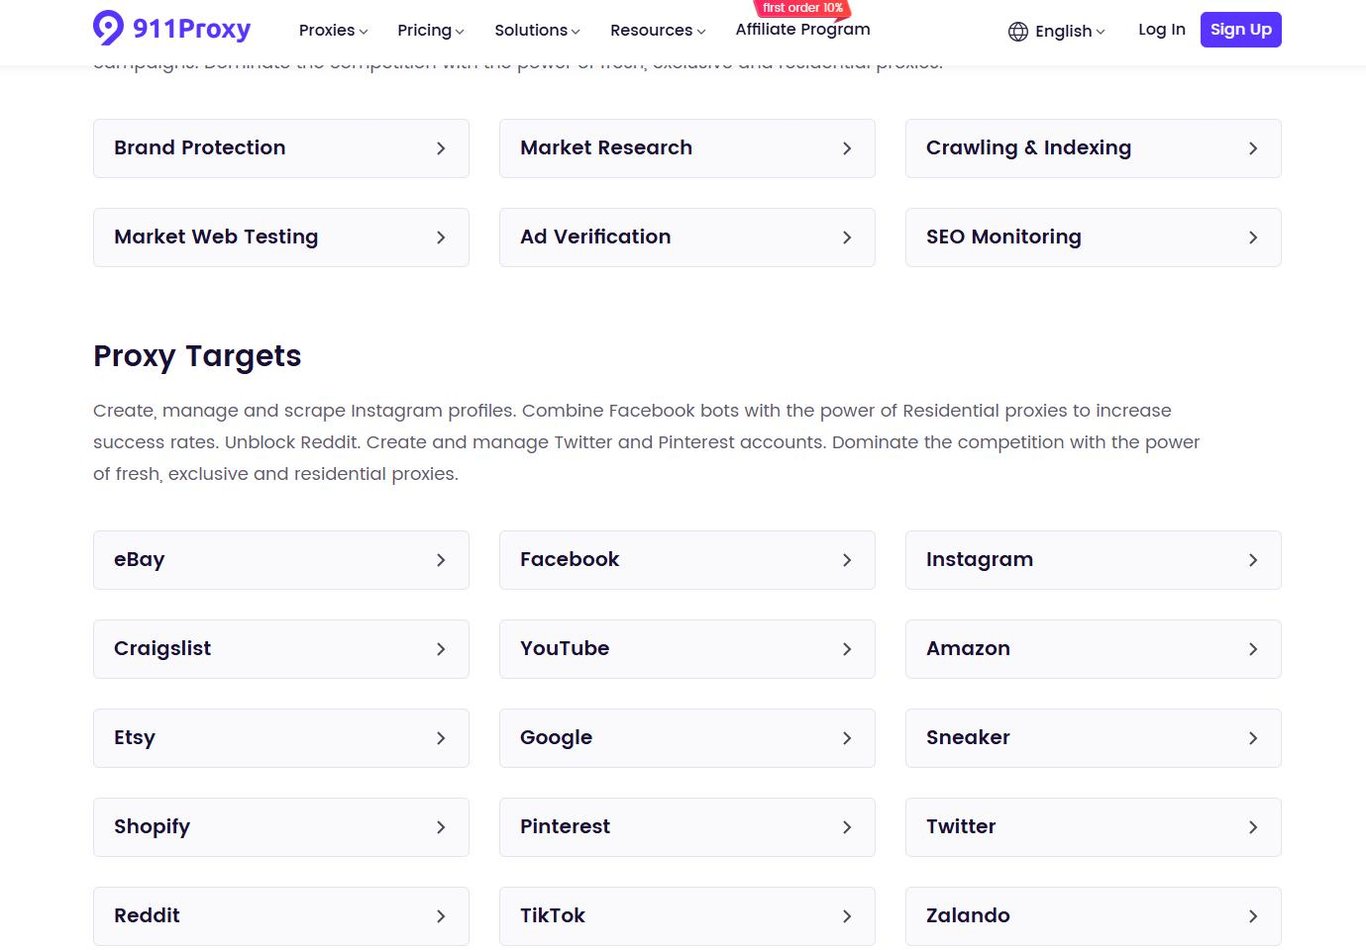
Task: Open the Crawling & Indexing card
Action: (1093, 148)
